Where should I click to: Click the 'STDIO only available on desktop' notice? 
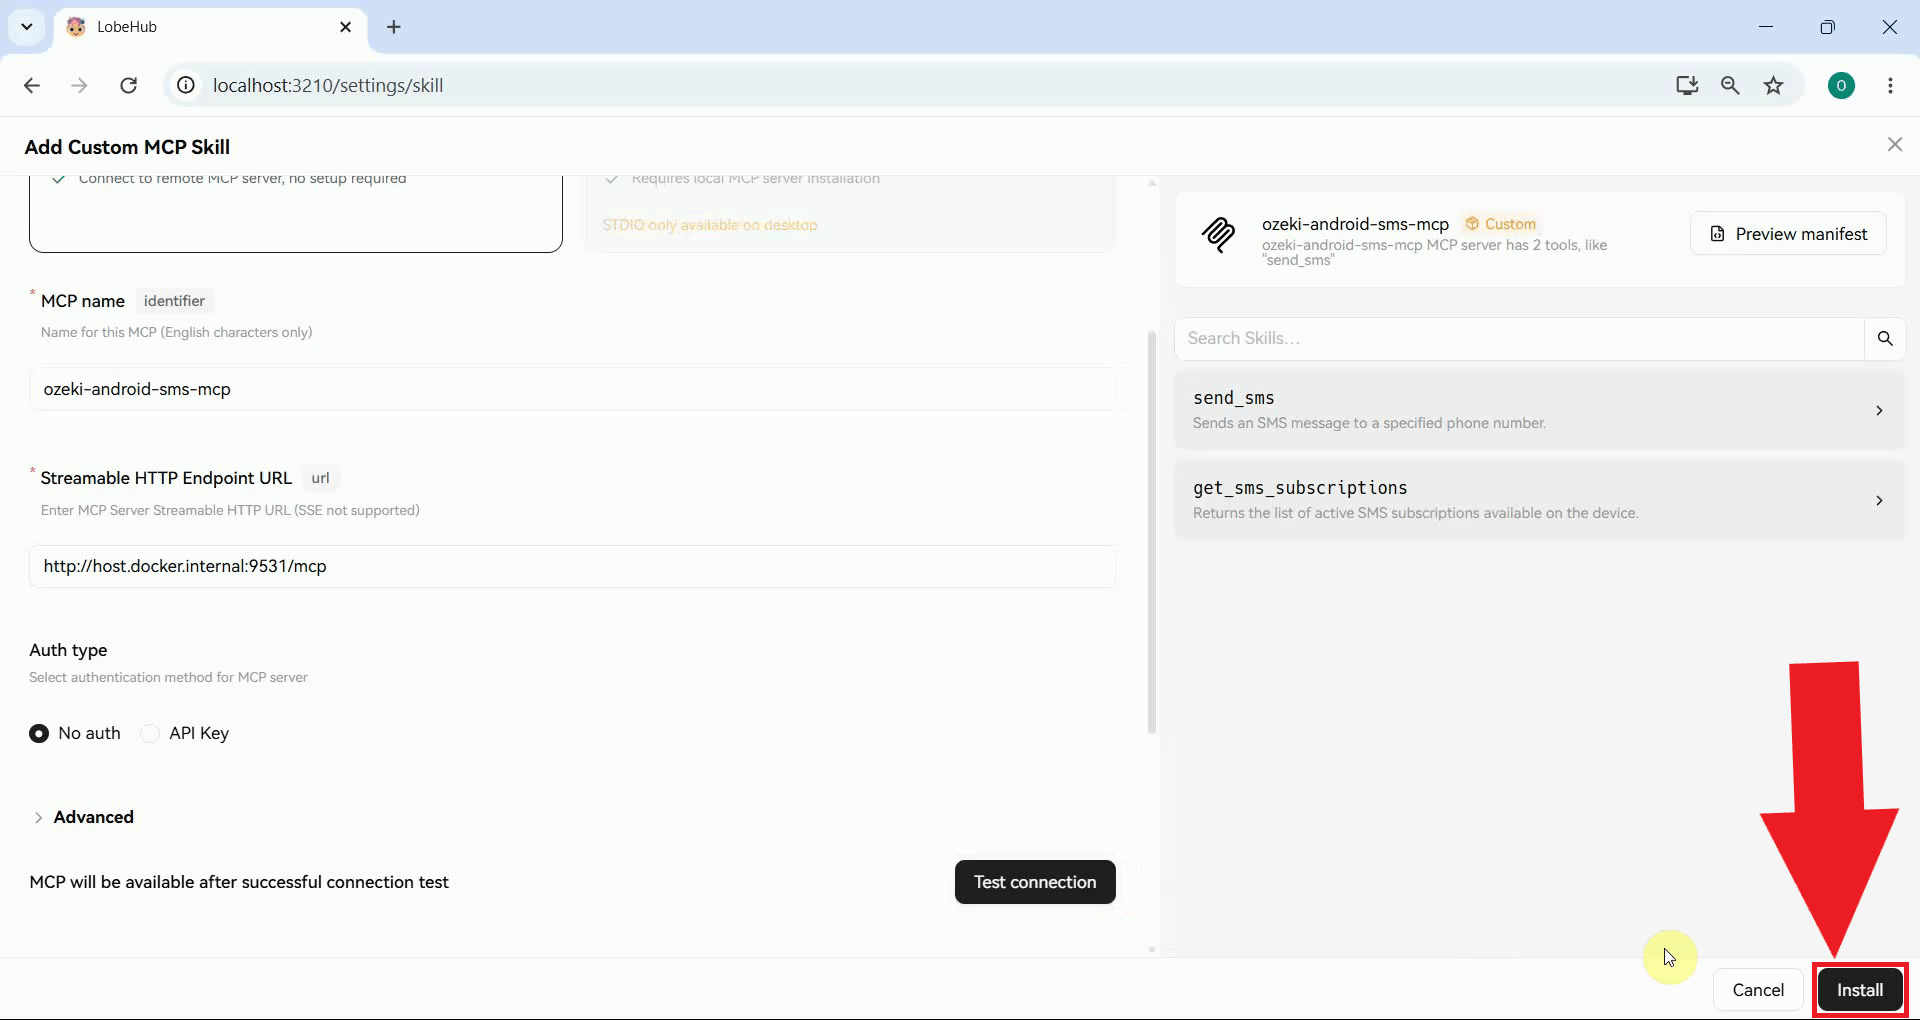[710, 225]
